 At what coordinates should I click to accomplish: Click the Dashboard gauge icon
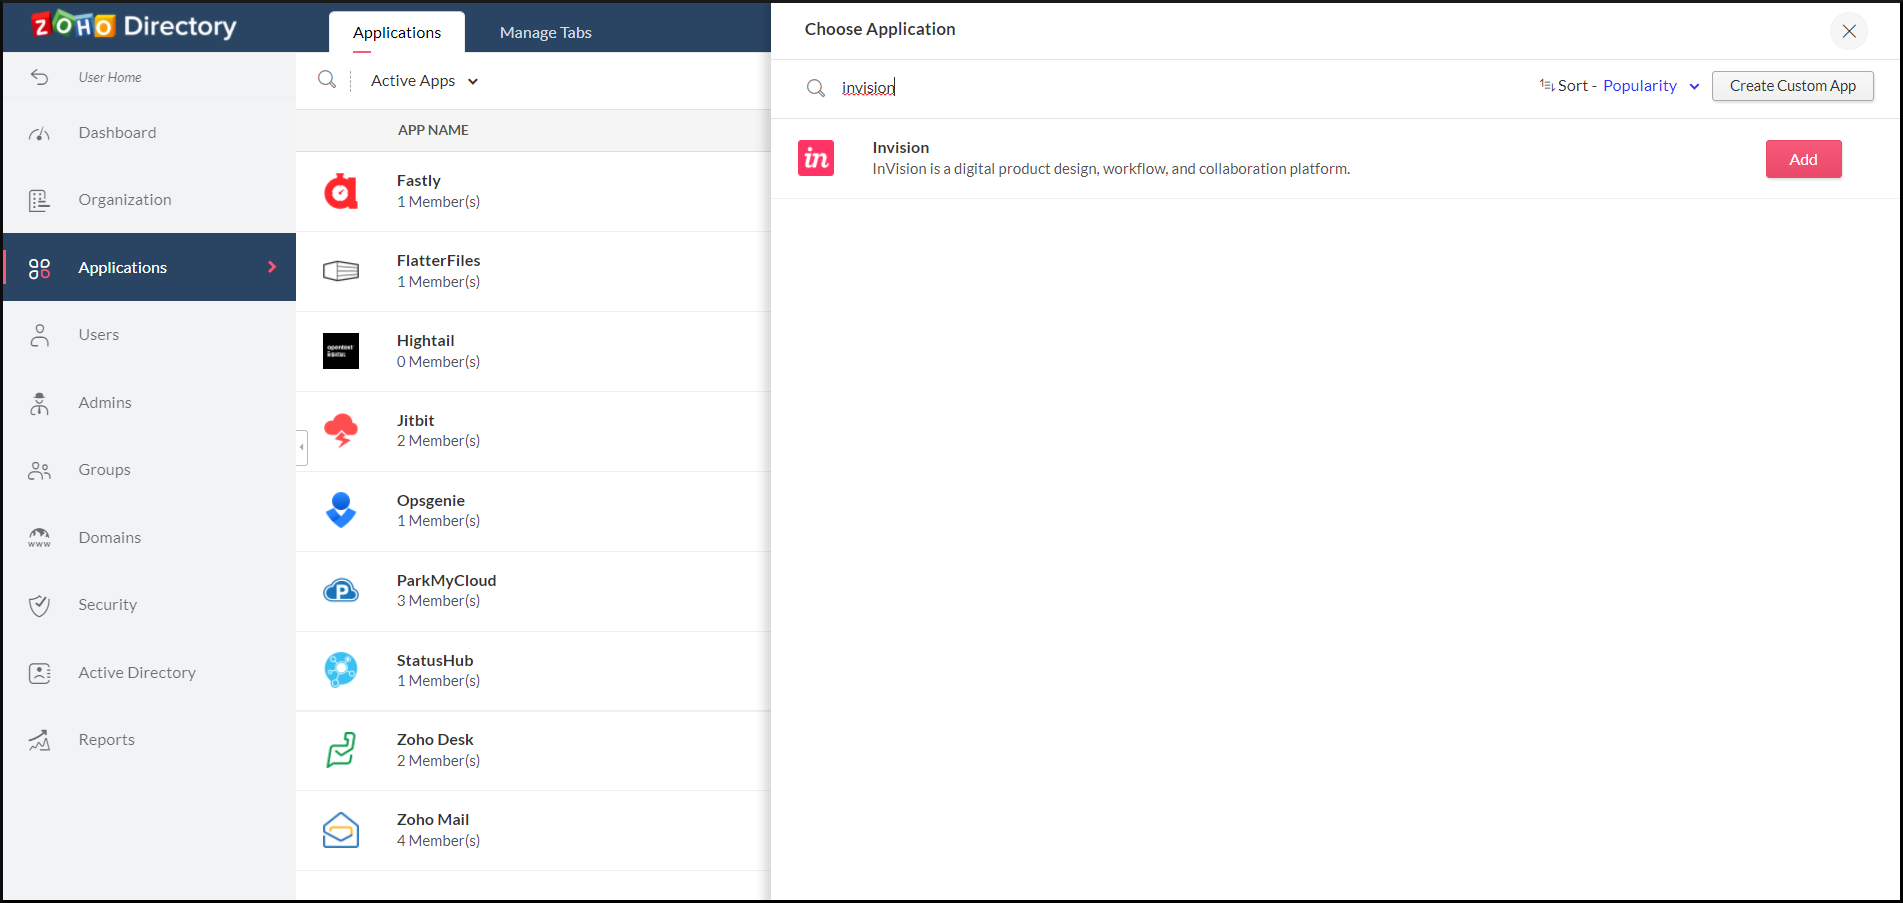click(39, 133)
